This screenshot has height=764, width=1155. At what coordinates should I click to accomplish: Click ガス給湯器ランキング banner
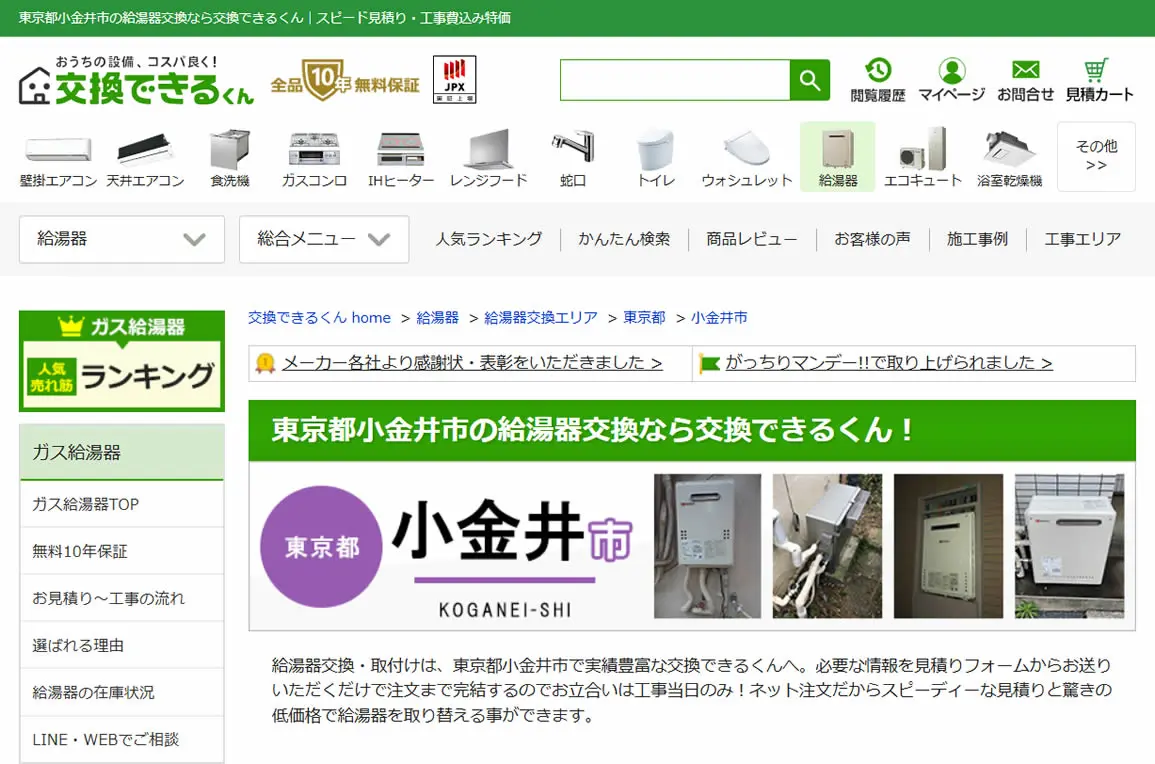(x=122, y=361)
